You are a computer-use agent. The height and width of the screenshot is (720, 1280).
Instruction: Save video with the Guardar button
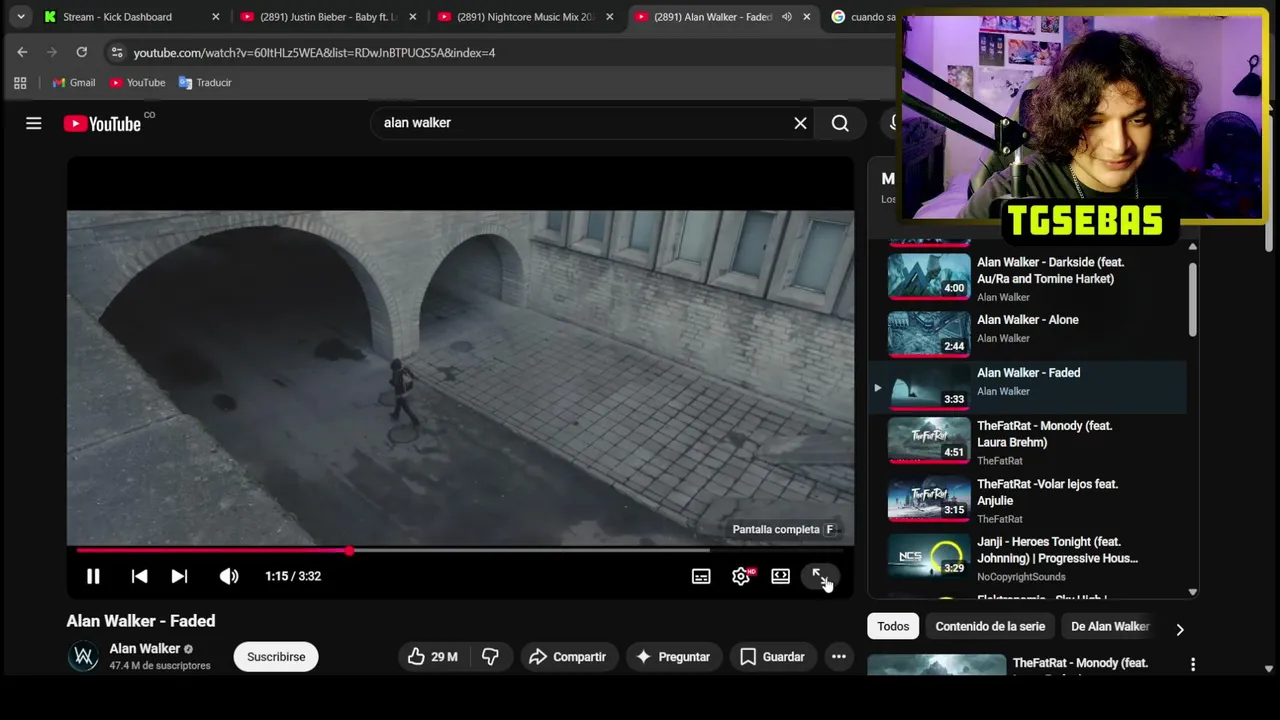[x=771, y=657]
